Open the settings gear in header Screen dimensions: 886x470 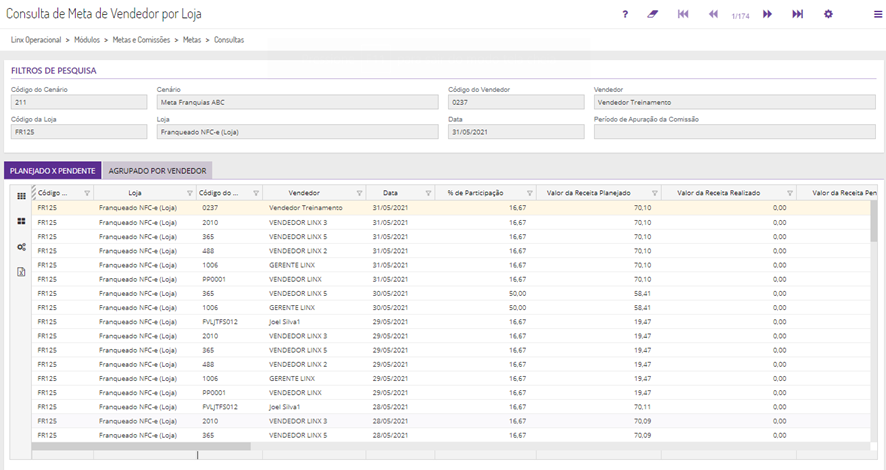(828, 14)
